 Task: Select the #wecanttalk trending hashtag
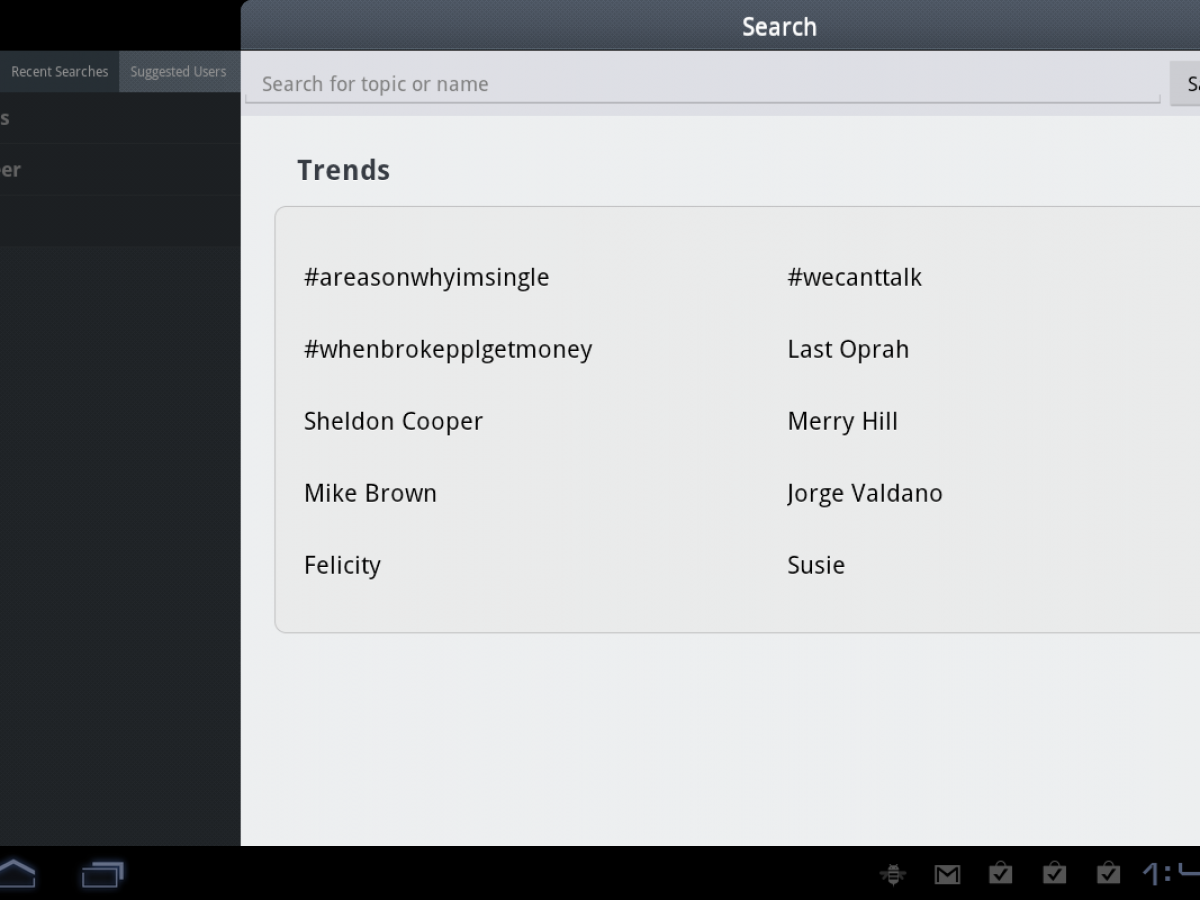(854, 277)
